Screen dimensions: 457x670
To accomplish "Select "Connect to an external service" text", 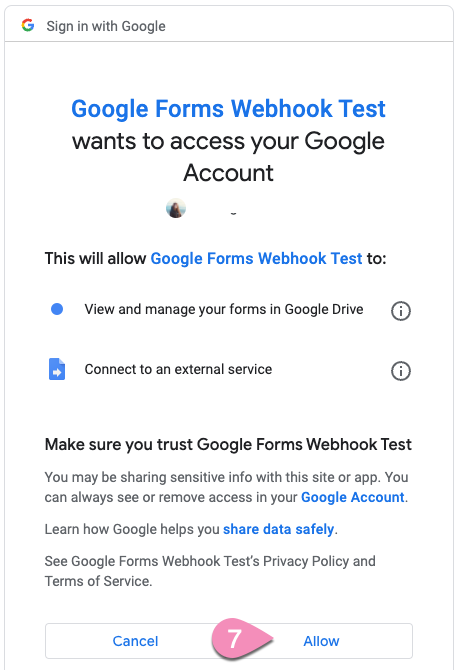I will coord(178,369).
